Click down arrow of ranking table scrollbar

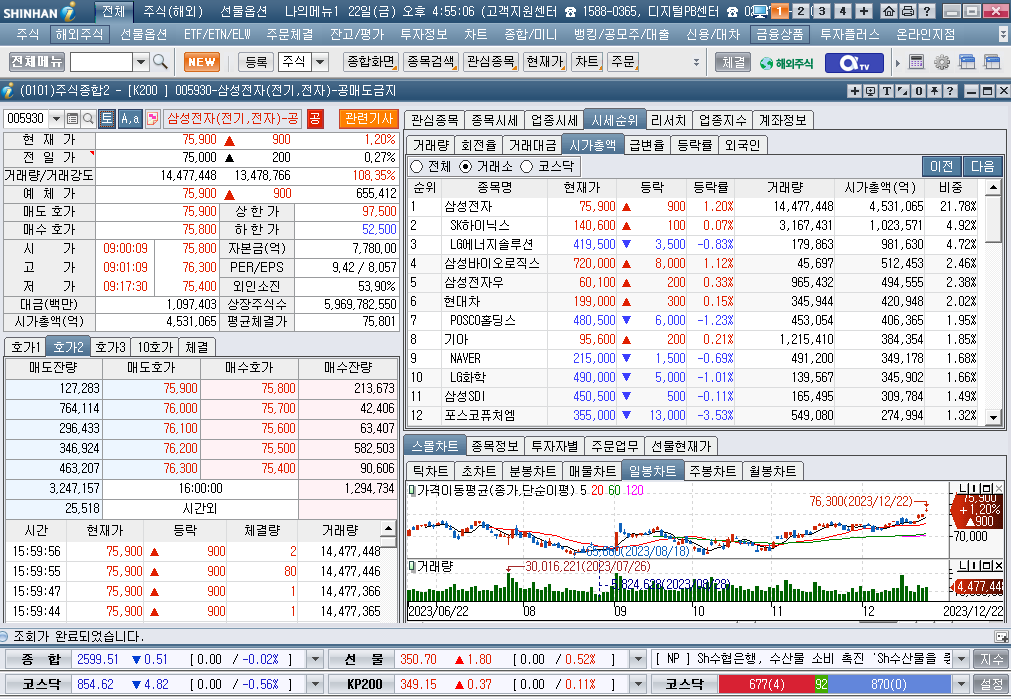pyautogui.click(x=994, y=417)
